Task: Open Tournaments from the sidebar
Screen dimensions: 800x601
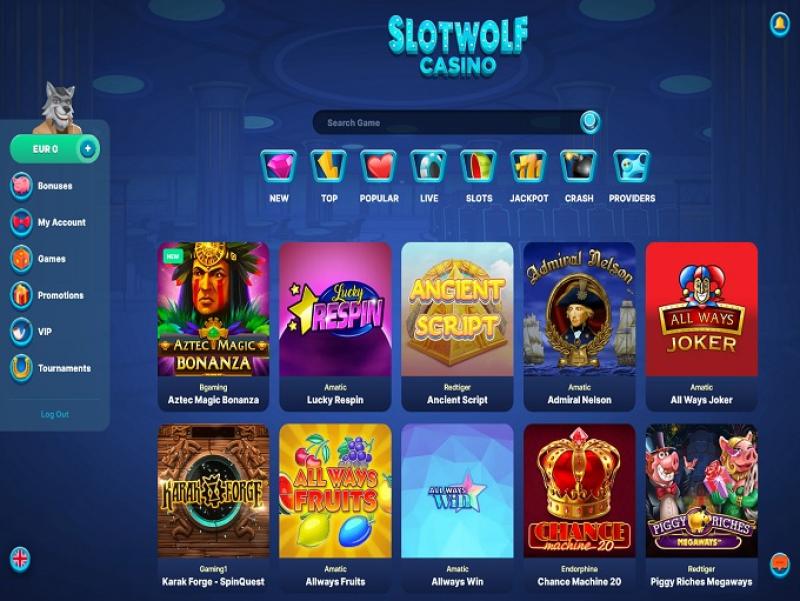Action: coord(51,368)
